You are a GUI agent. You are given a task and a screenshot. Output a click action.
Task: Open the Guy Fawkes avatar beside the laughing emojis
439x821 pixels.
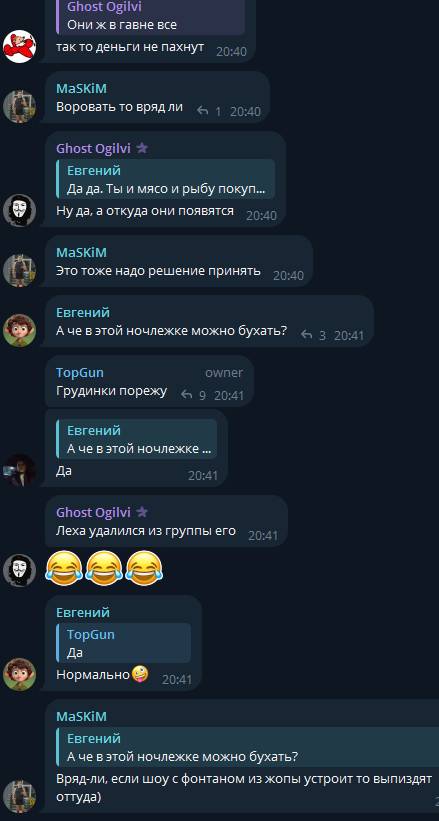(x=19, y=570)
